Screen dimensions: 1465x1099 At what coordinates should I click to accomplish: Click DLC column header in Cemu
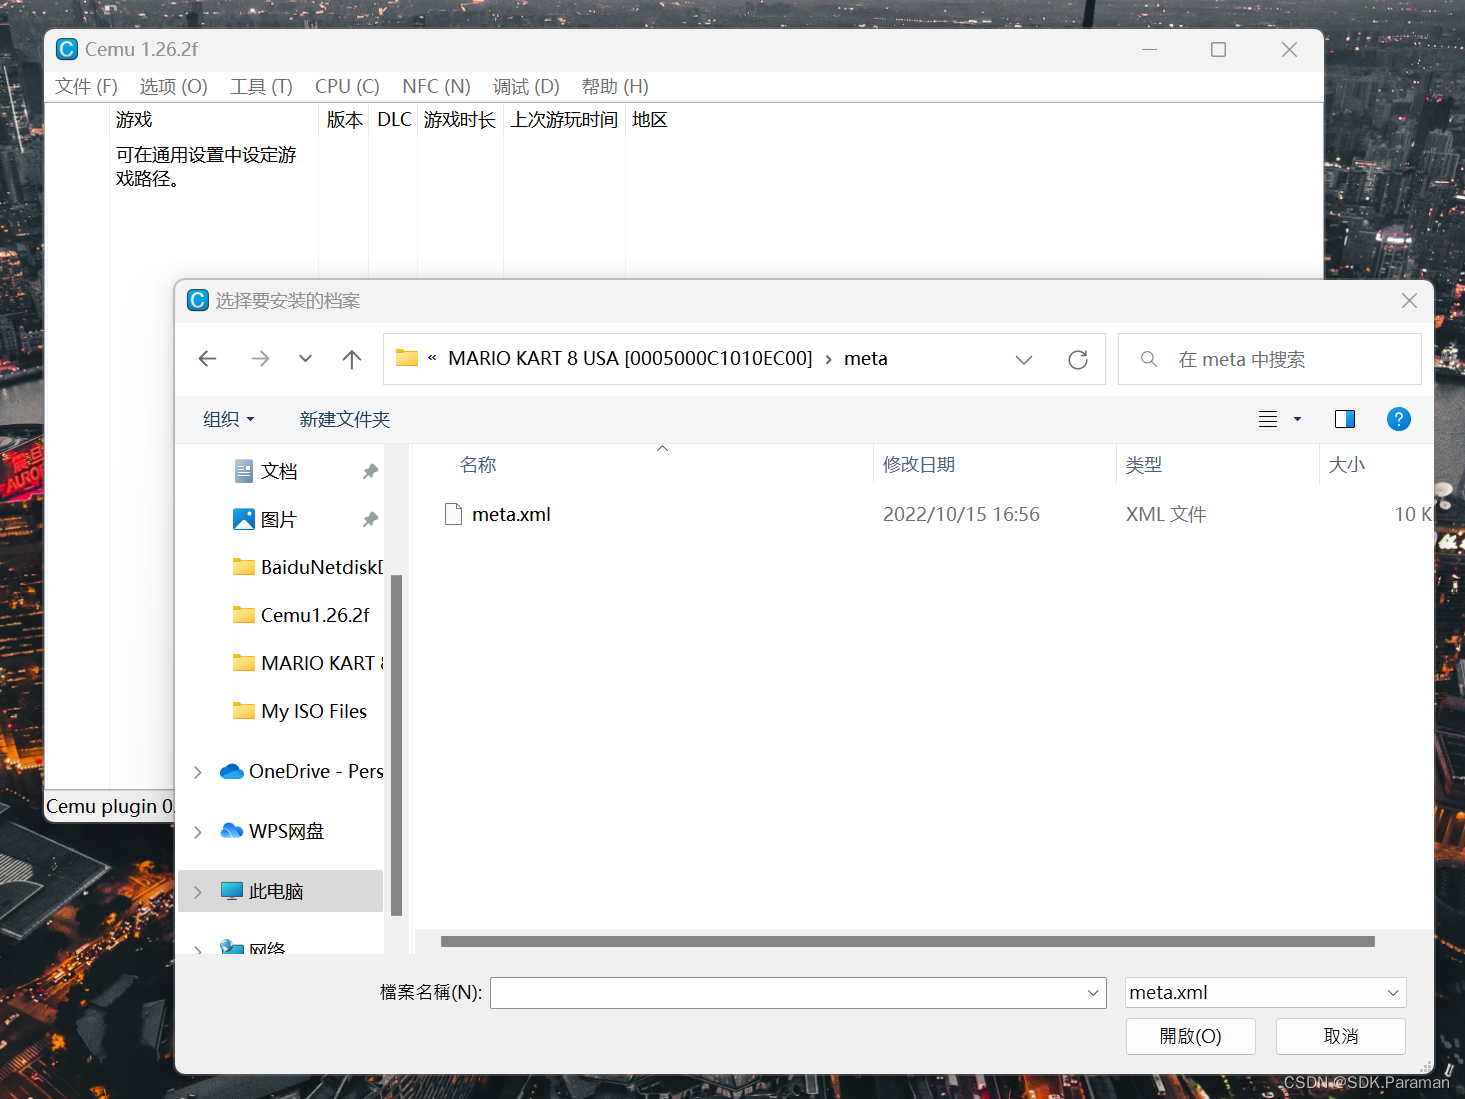click(394, 120)
